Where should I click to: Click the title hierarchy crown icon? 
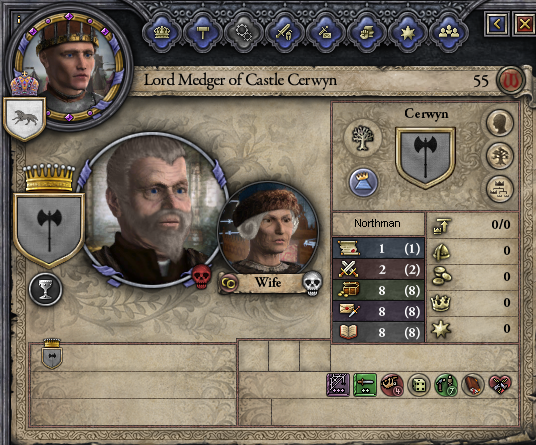point(499,189)
